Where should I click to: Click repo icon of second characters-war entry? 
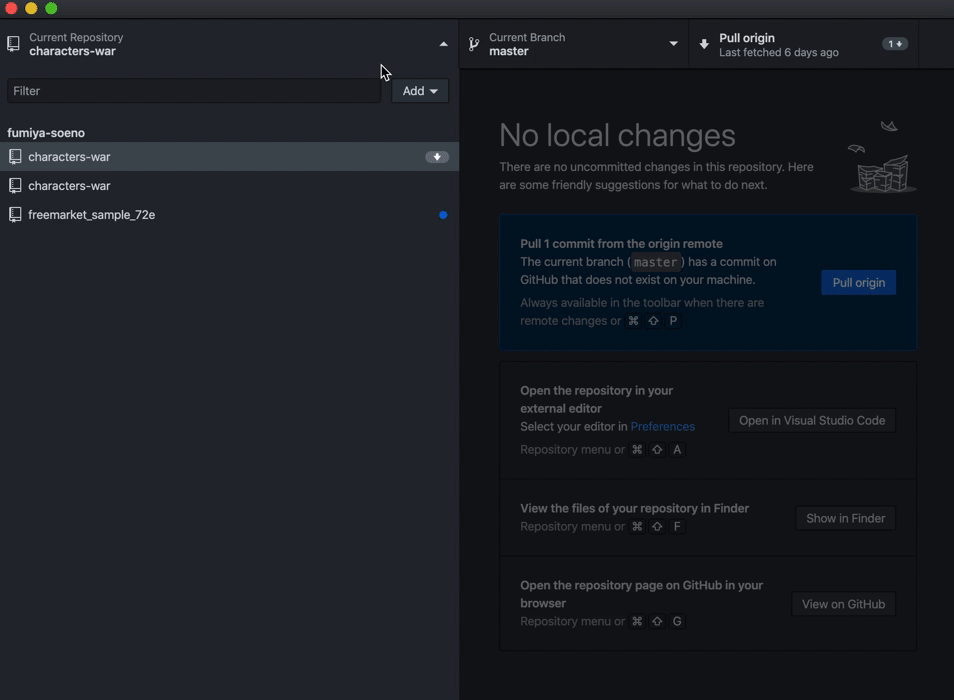pos(15,186)
